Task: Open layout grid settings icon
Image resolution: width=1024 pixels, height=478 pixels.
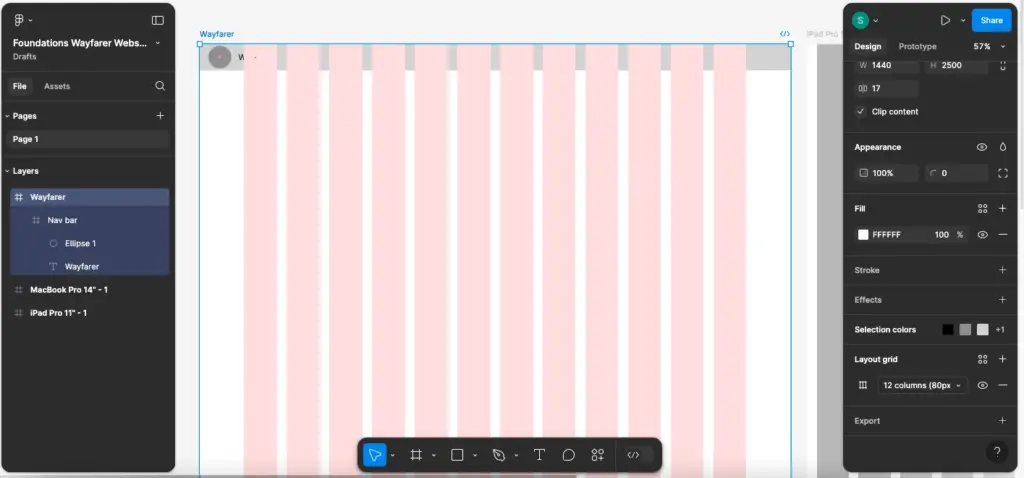Action: coord(863,385)
